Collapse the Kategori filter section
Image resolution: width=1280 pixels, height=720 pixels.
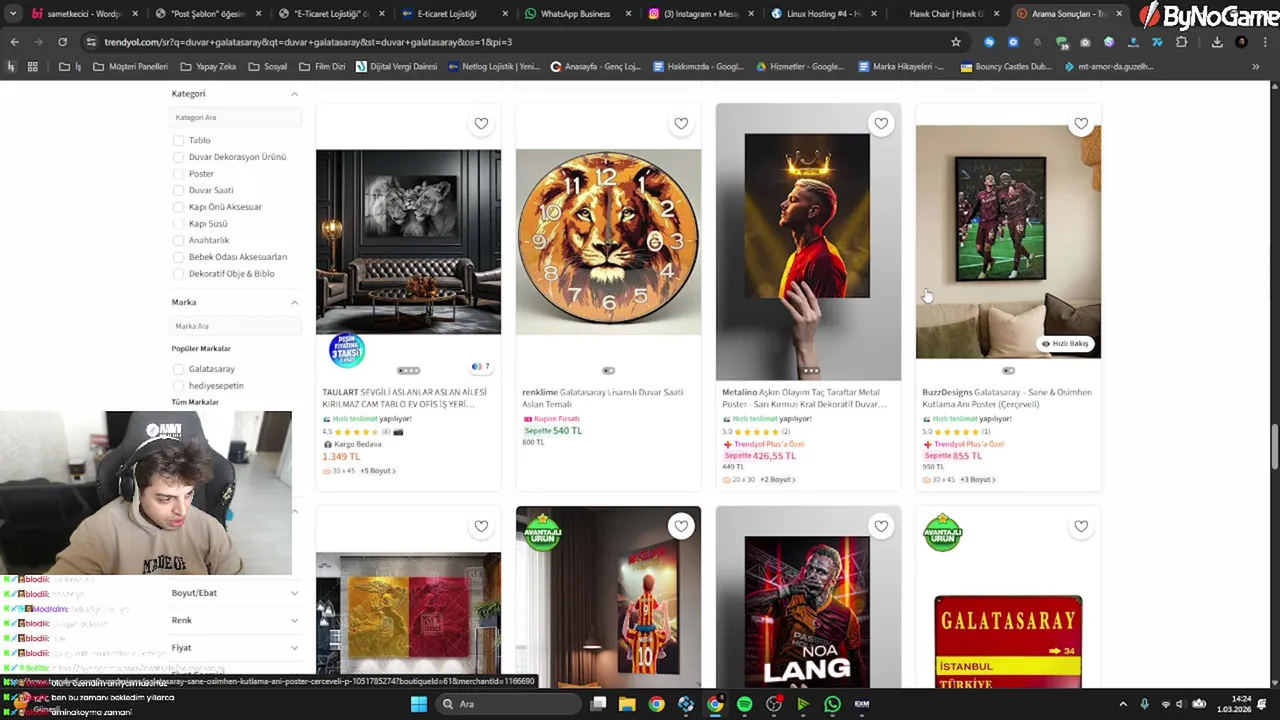294,94
